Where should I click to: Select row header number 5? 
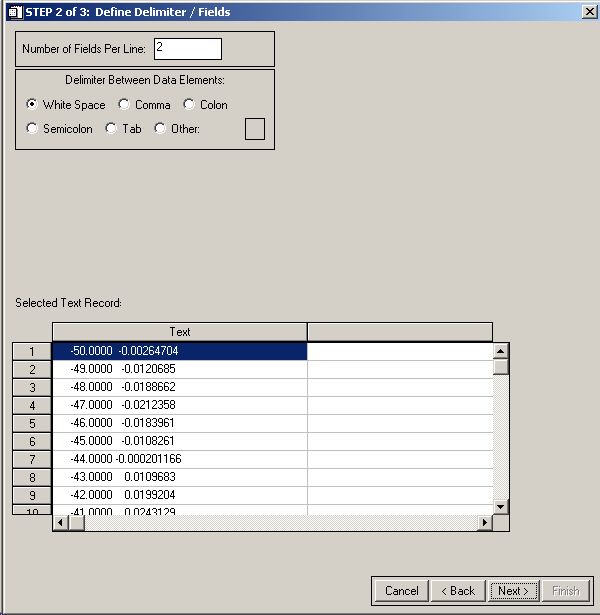tap(32, 423)
